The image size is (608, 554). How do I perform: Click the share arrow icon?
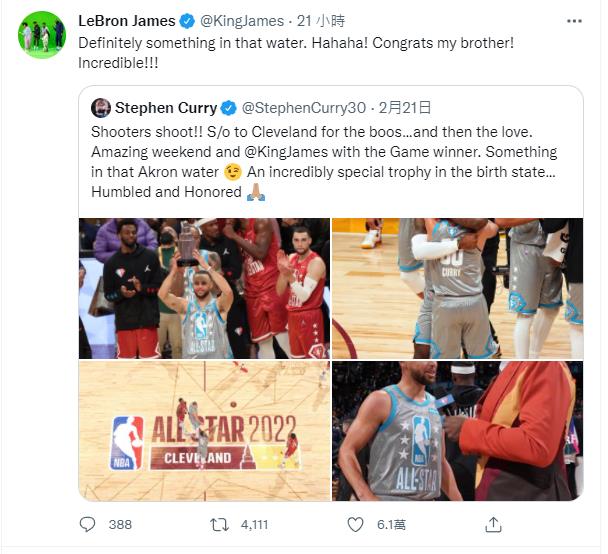point(491,524)
